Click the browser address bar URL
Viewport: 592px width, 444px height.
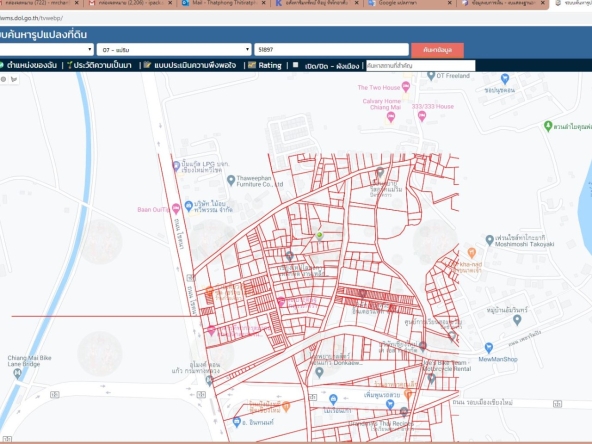(x=31, y=18)
